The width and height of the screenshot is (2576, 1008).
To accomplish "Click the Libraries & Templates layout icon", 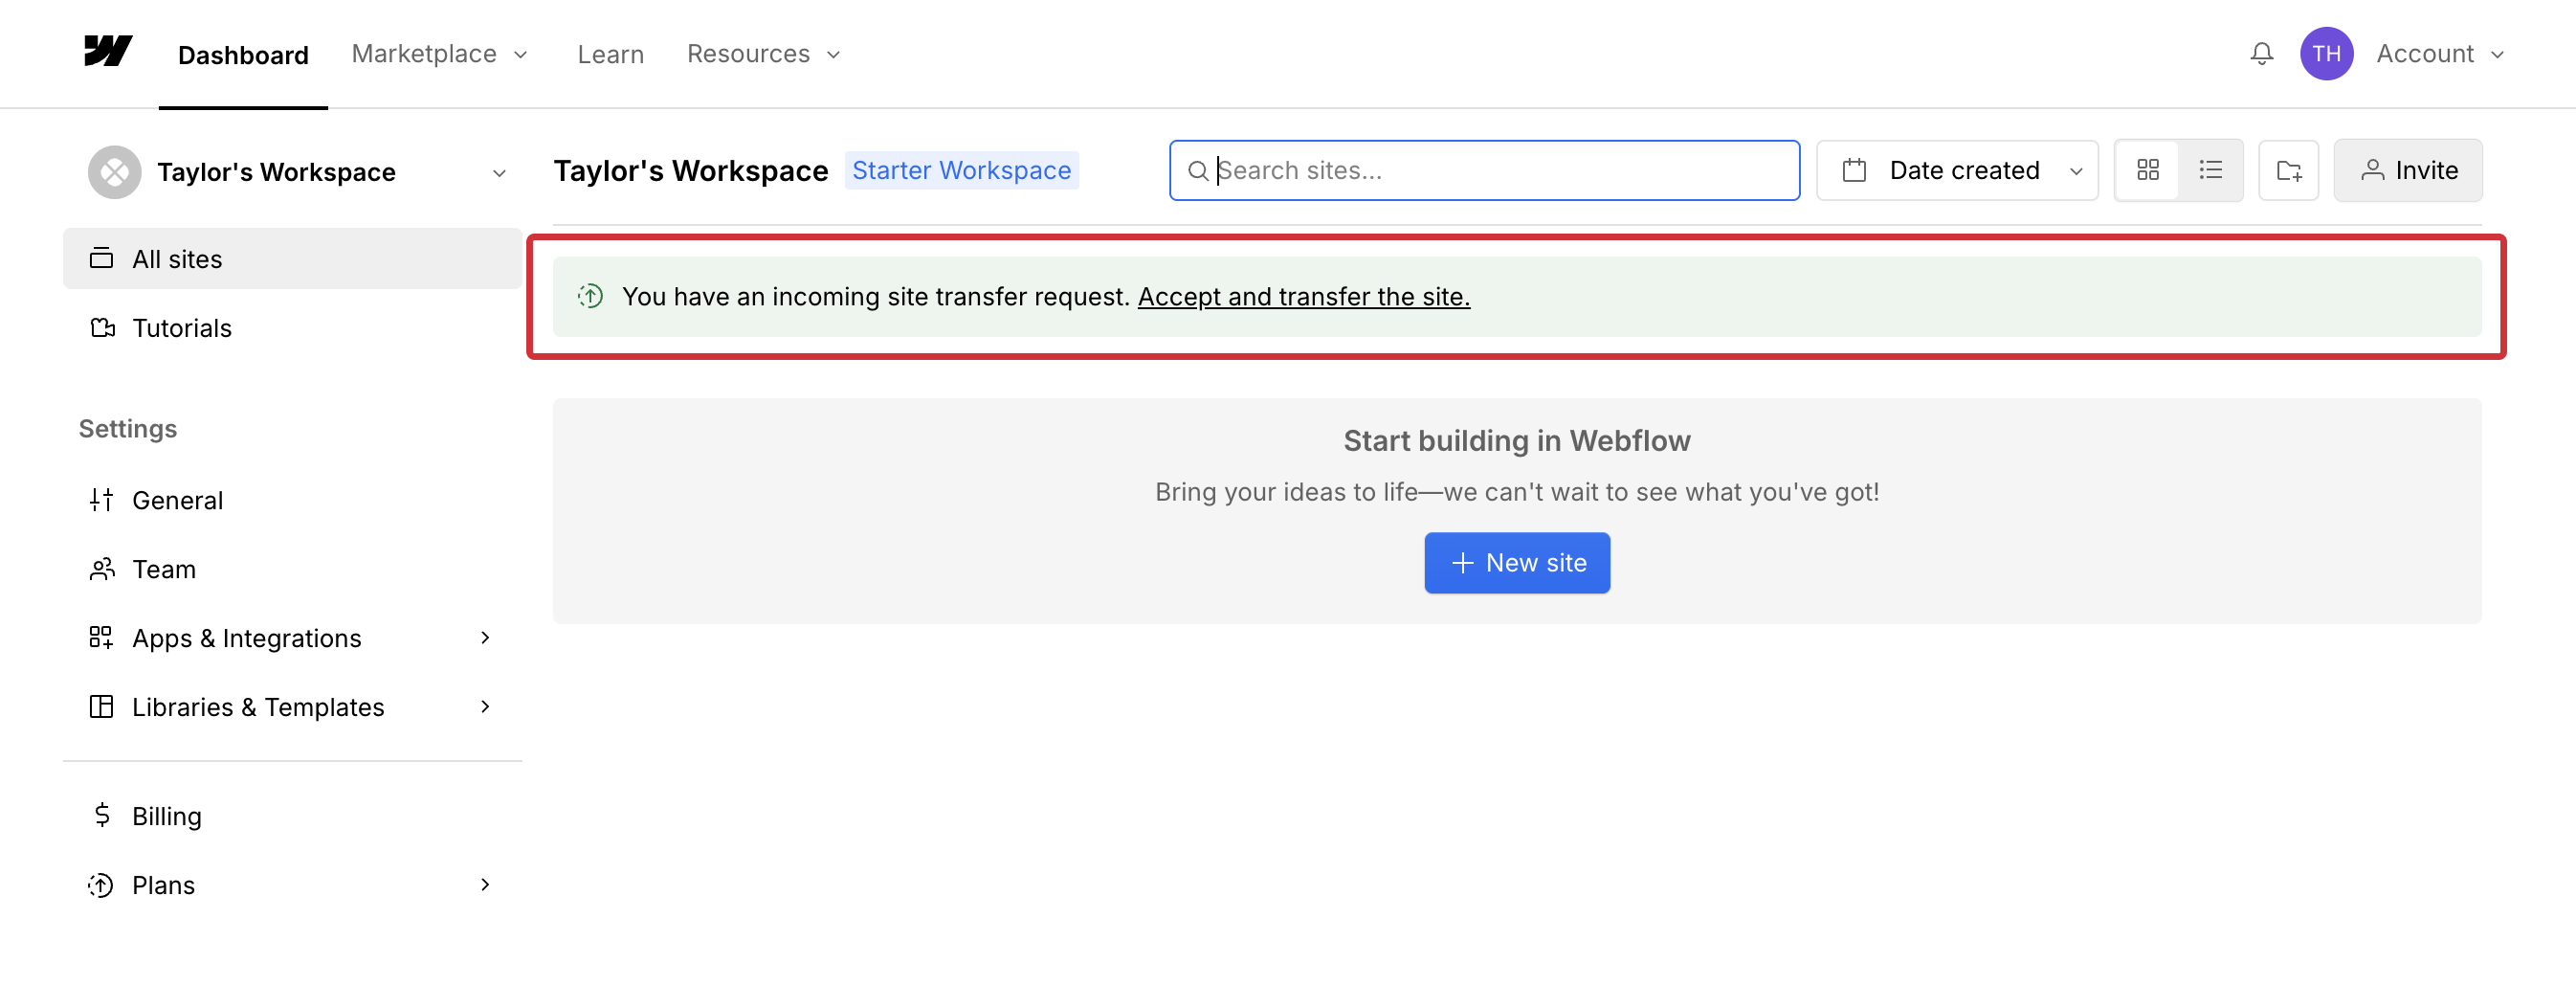I will (x=101, y=707).
